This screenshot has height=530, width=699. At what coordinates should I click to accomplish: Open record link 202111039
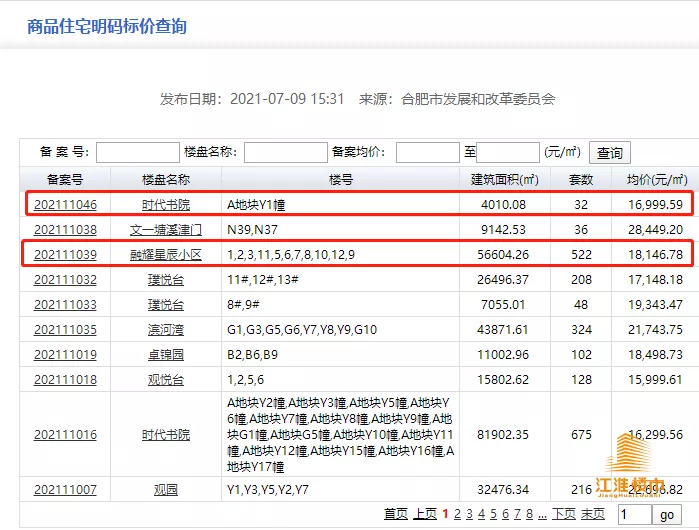(x=65, y=255)
